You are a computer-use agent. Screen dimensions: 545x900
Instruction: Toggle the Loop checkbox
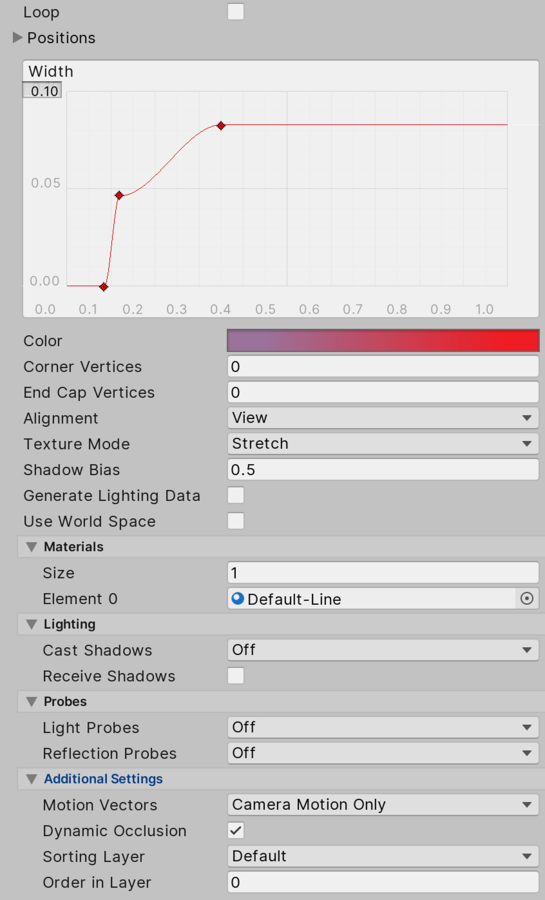click(x=236, y=11)
